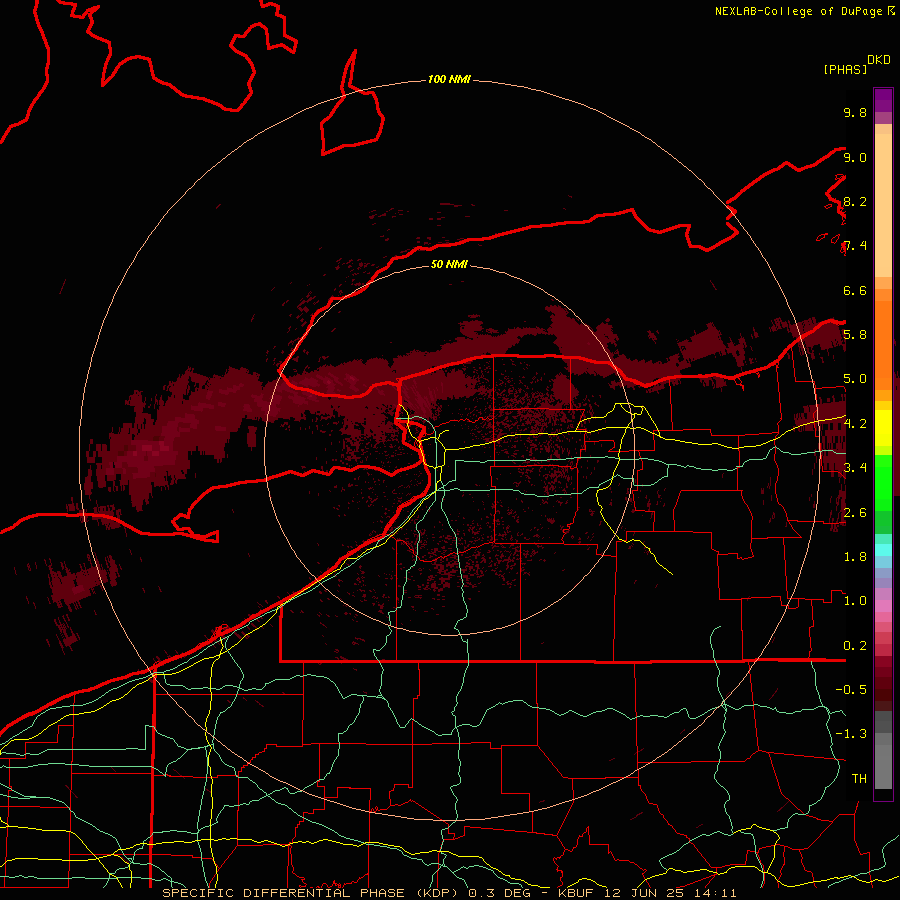Click the 1.0 legend value
900x900 pixels.
[x=855, y=600]
